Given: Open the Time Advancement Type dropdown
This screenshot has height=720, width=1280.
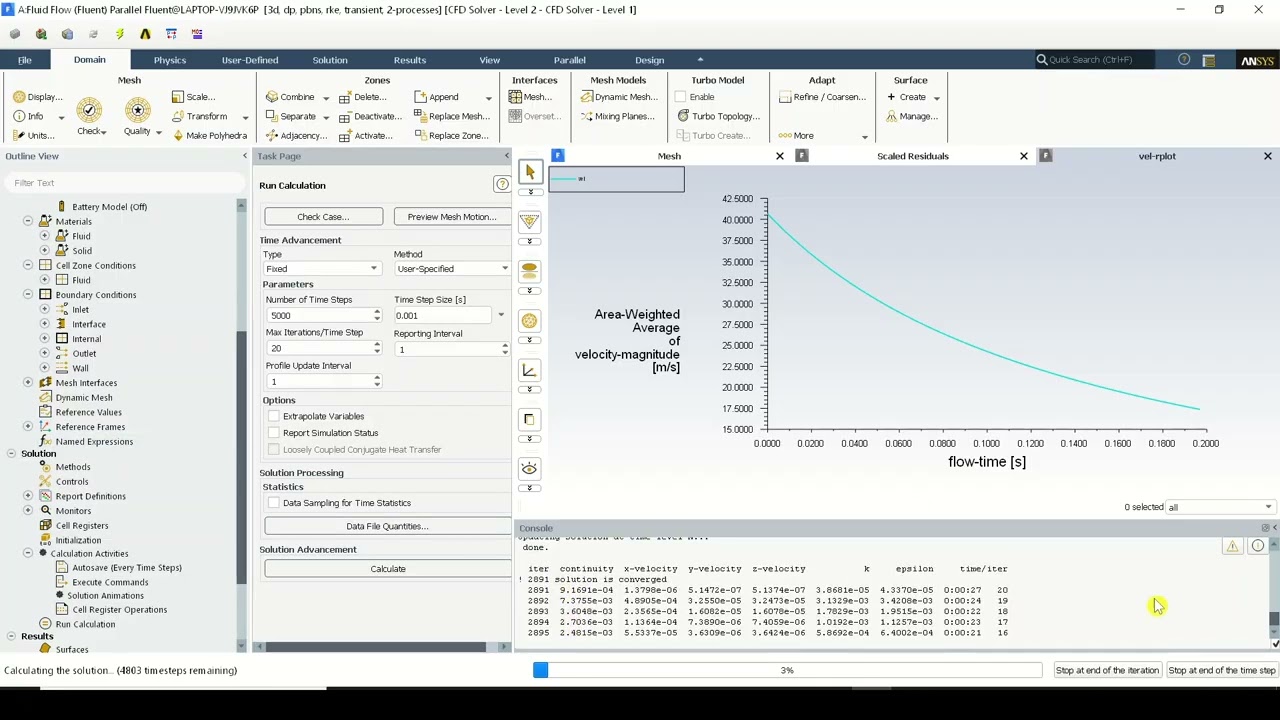Looking at the screenshot, I should click(322, 268).
